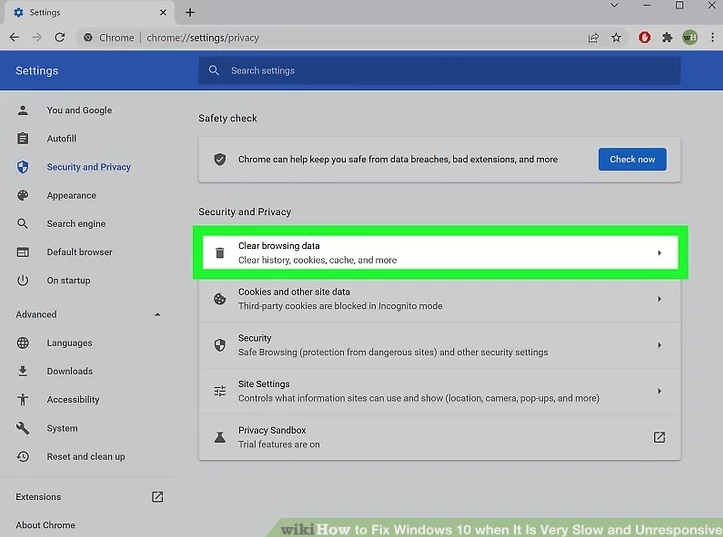Open the profile avatar icon
The width and height of the screenshot is (723, 537).
(690, 38)
